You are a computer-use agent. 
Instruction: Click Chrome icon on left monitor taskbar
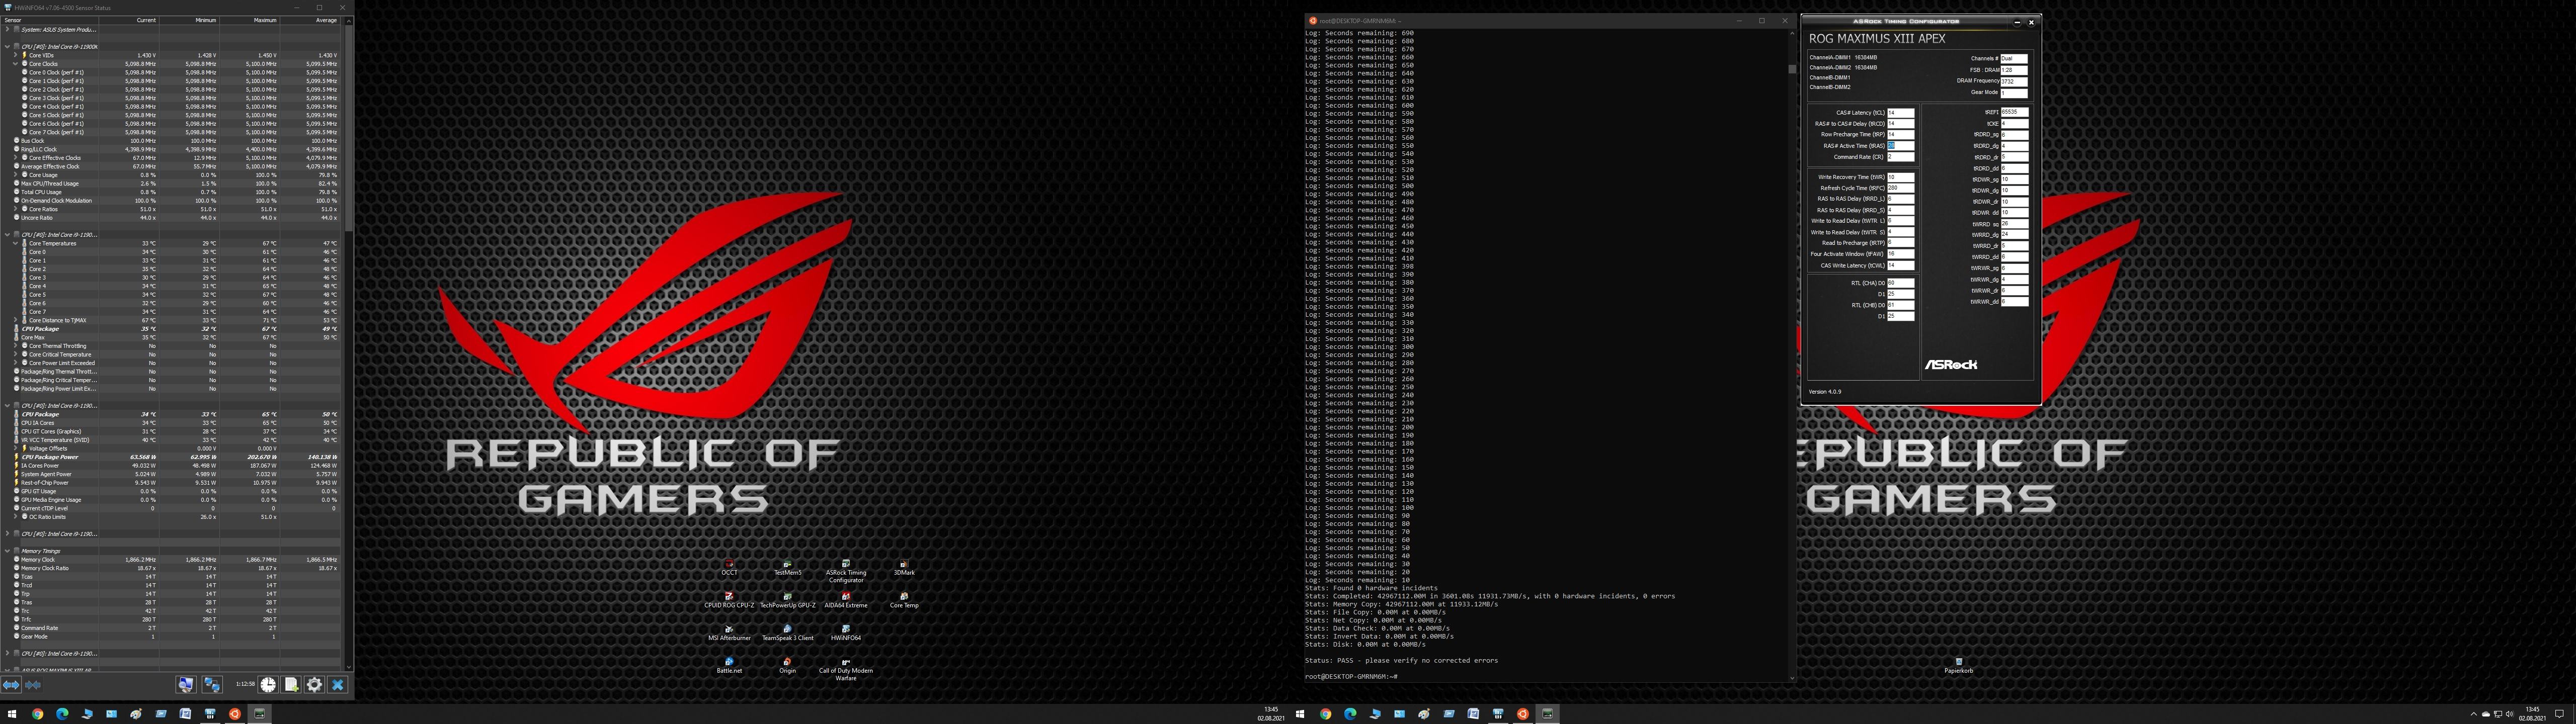click(37, 714)
